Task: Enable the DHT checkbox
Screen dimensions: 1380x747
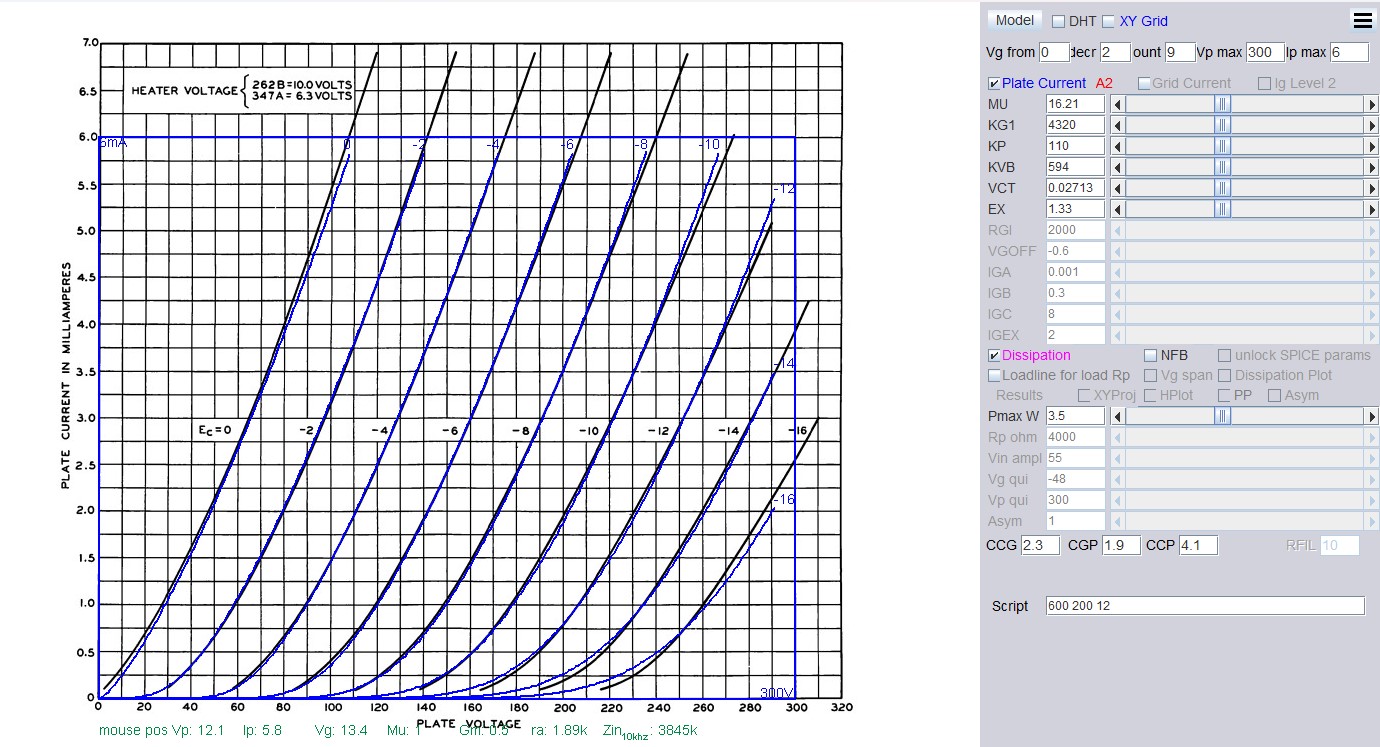Action: click(1058, 21)
